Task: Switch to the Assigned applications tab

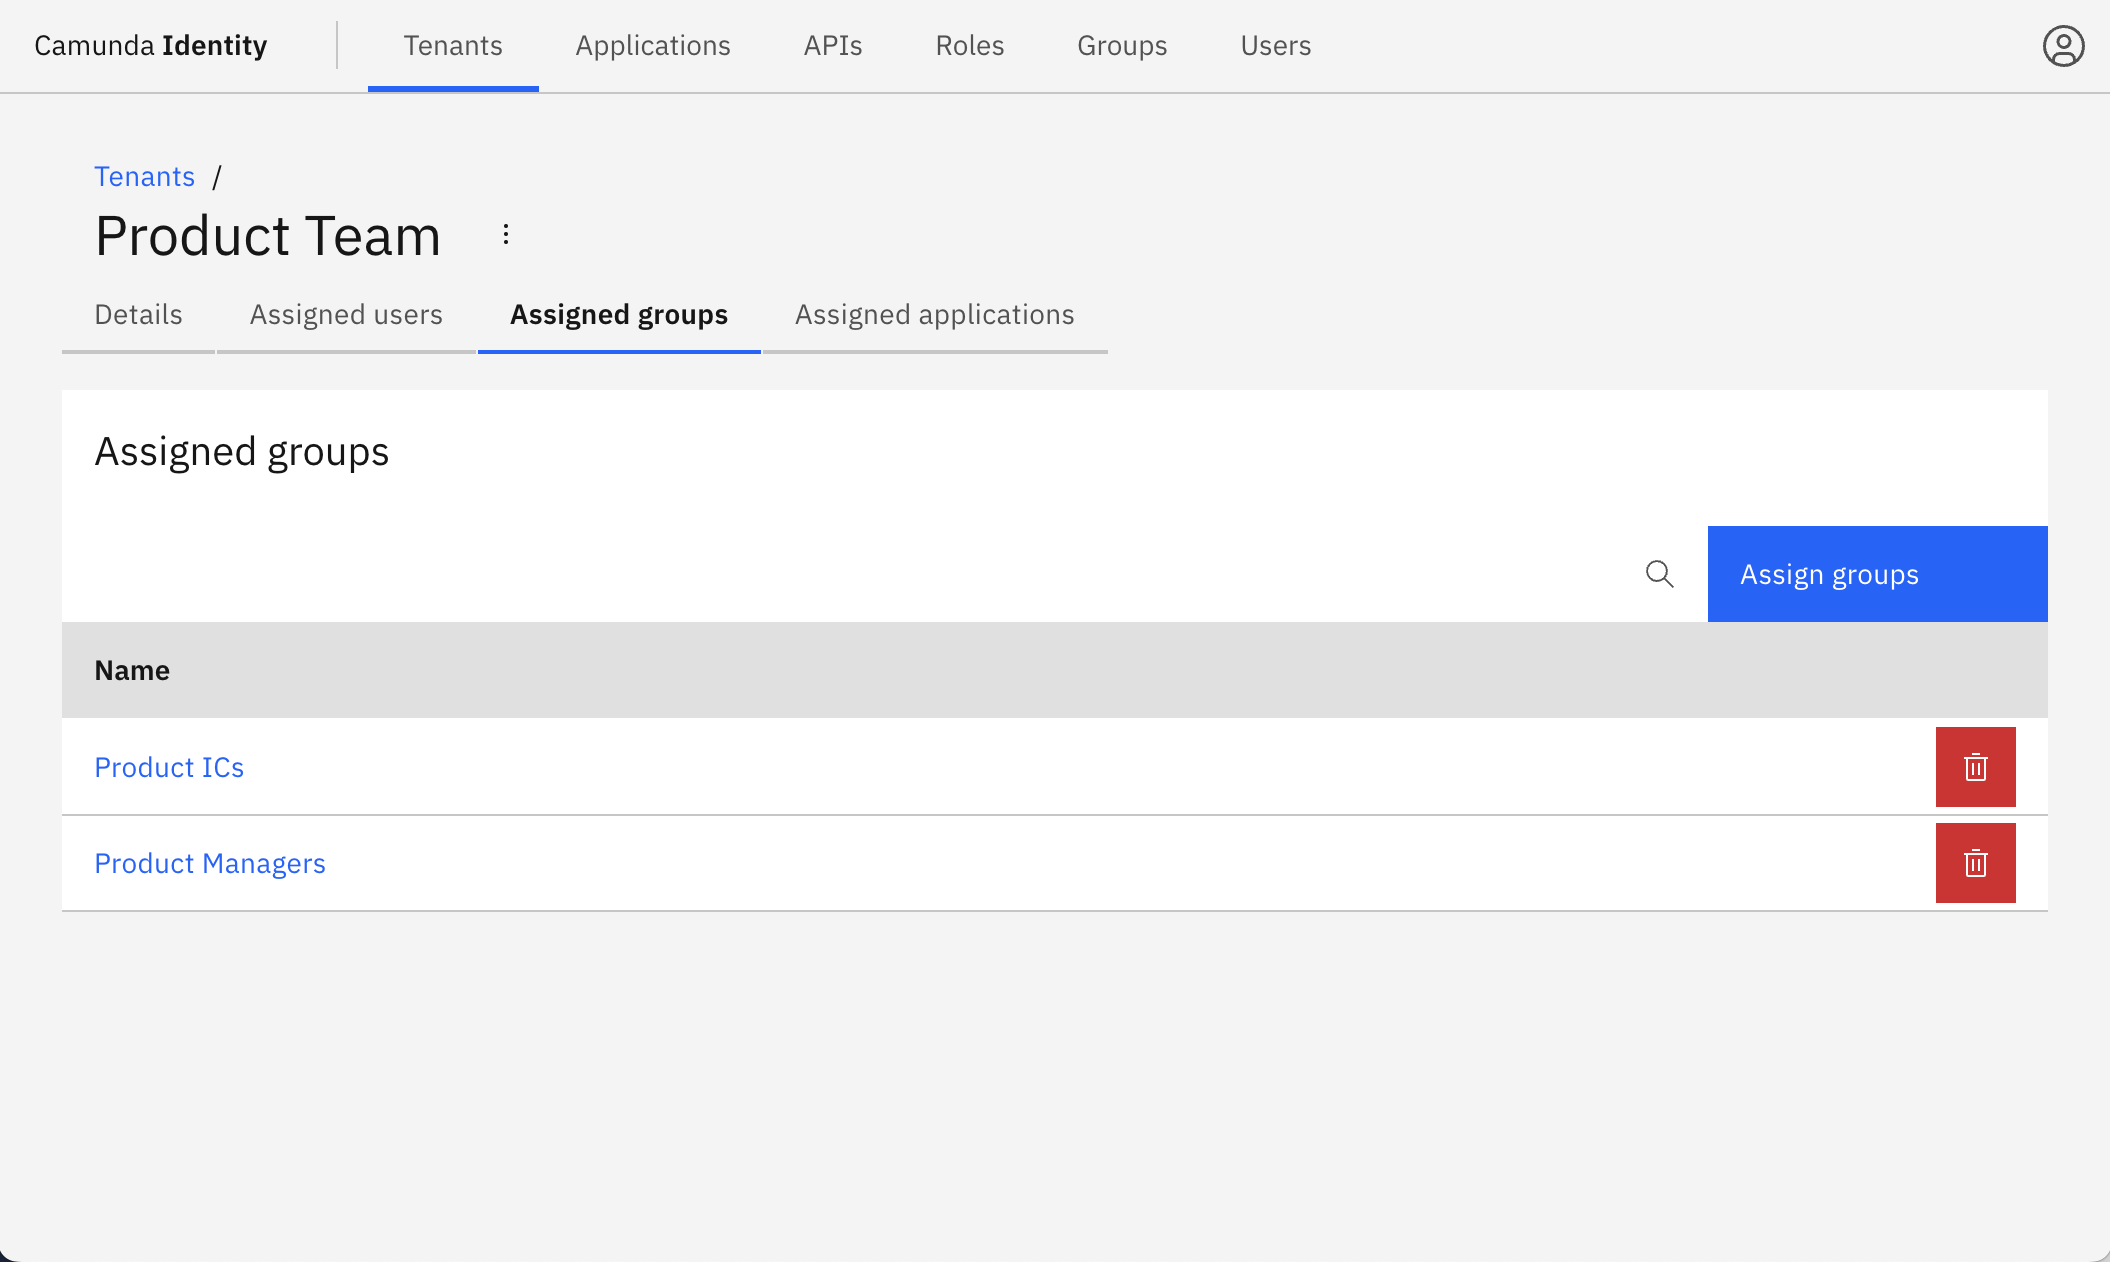Action: [934, 314]
